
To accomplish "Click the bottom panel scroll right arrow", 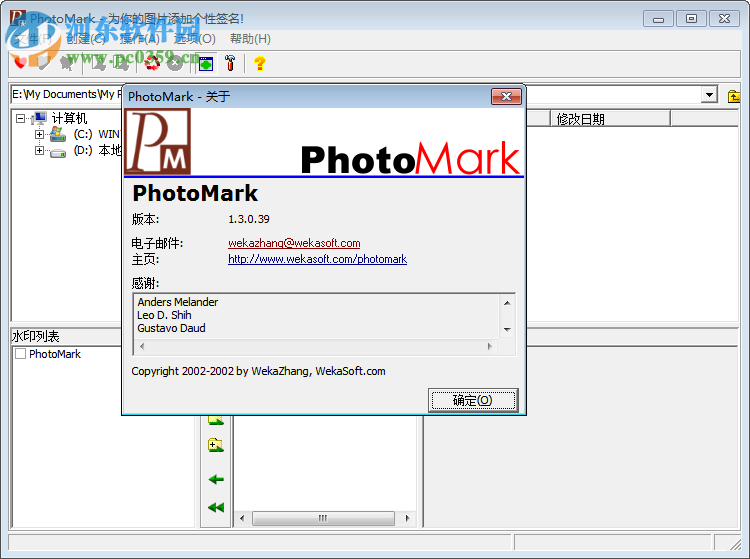I will pos(408,518).
